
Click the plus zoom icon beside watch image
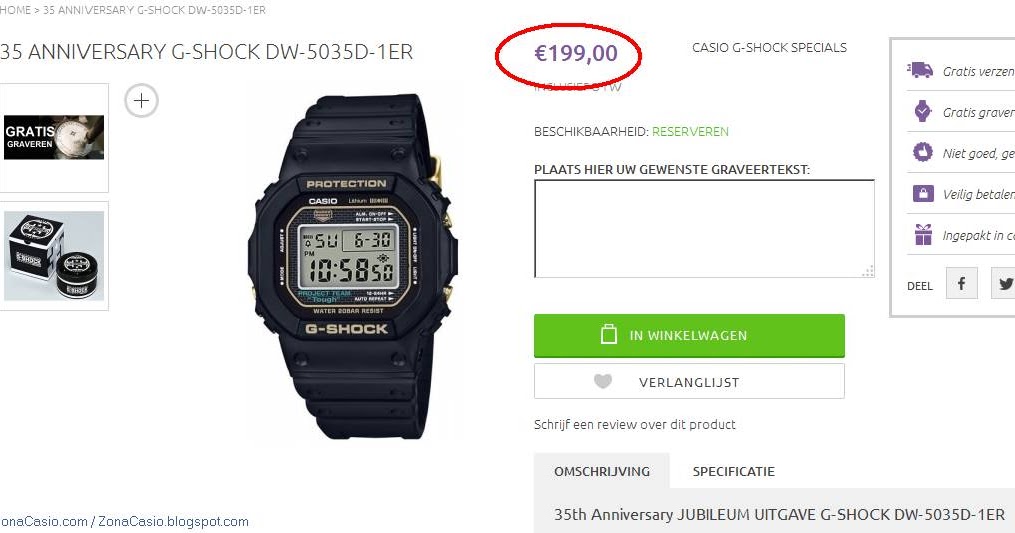tap(141, 100)
